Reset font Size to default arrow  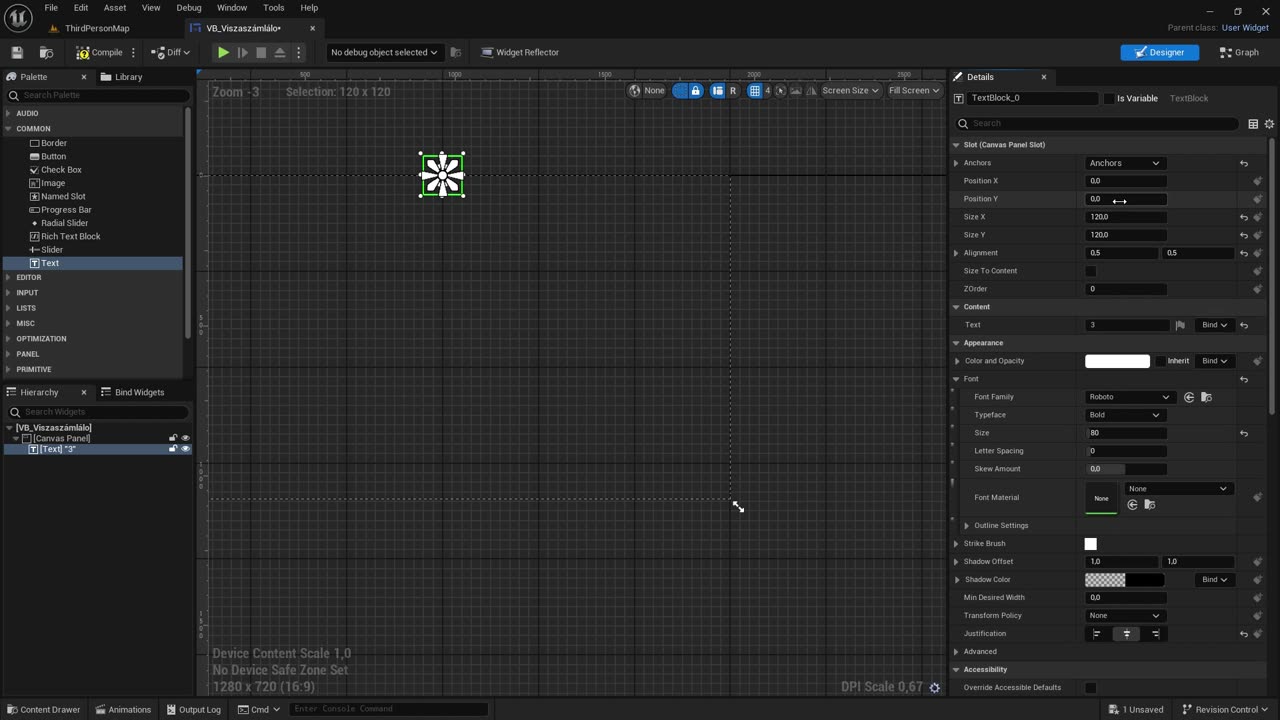tap(1244, 433)
